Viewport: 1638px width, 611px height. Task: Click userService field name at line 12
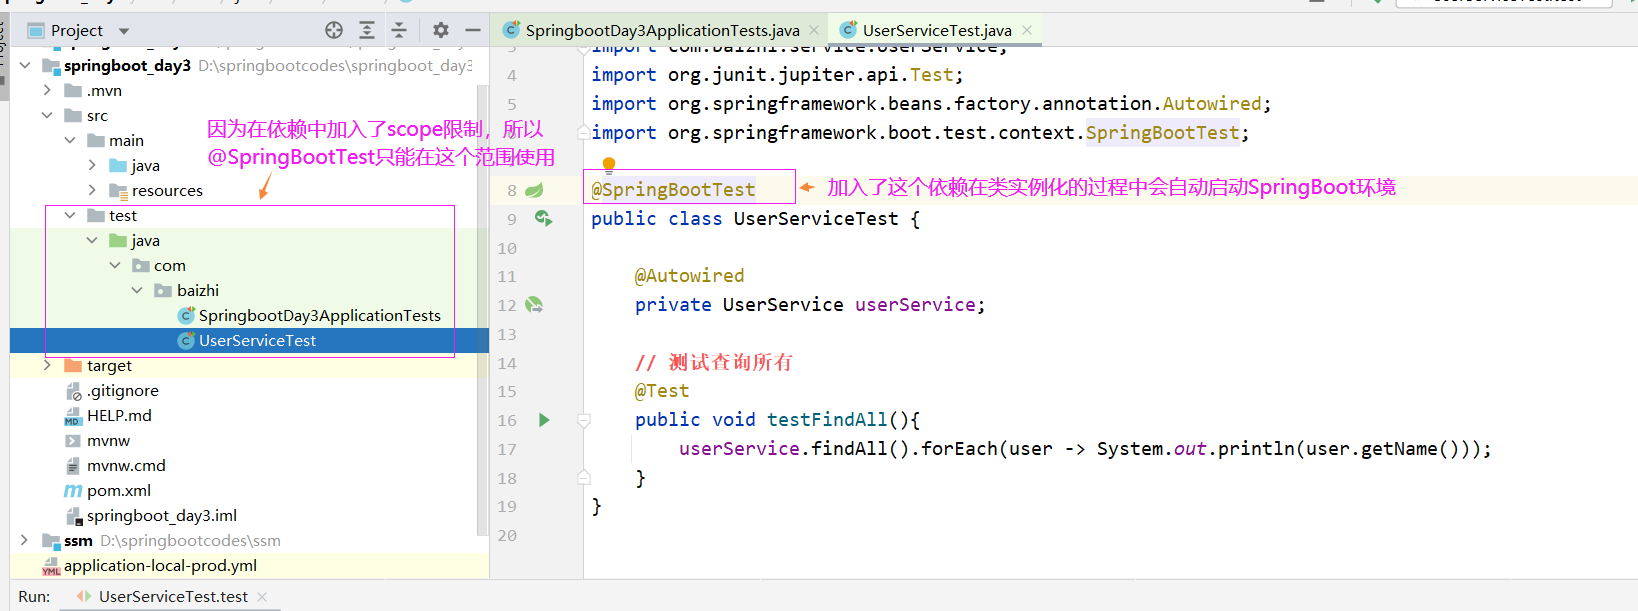915,305
